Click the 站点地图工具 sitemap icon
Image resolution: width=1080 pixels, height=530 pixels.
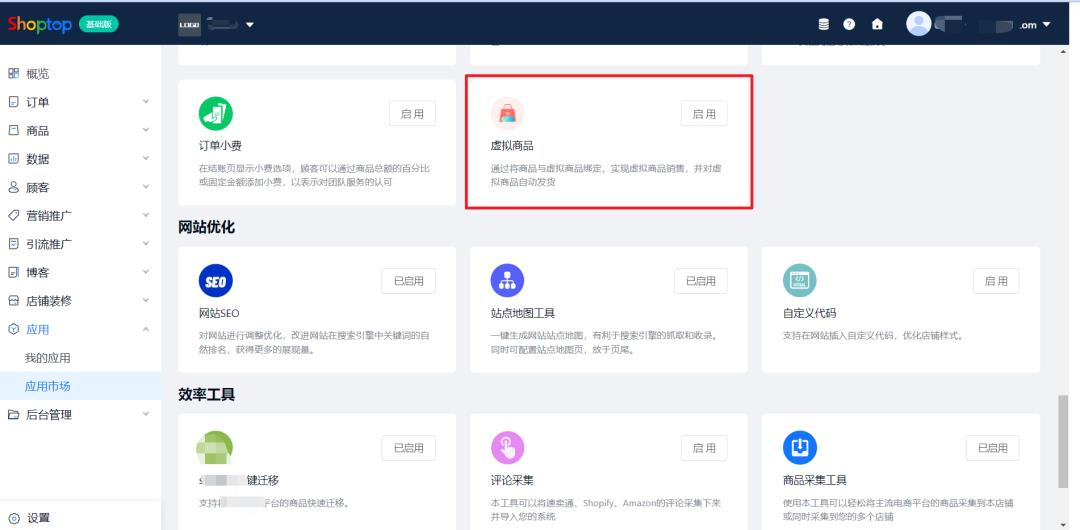coord(507,281)
